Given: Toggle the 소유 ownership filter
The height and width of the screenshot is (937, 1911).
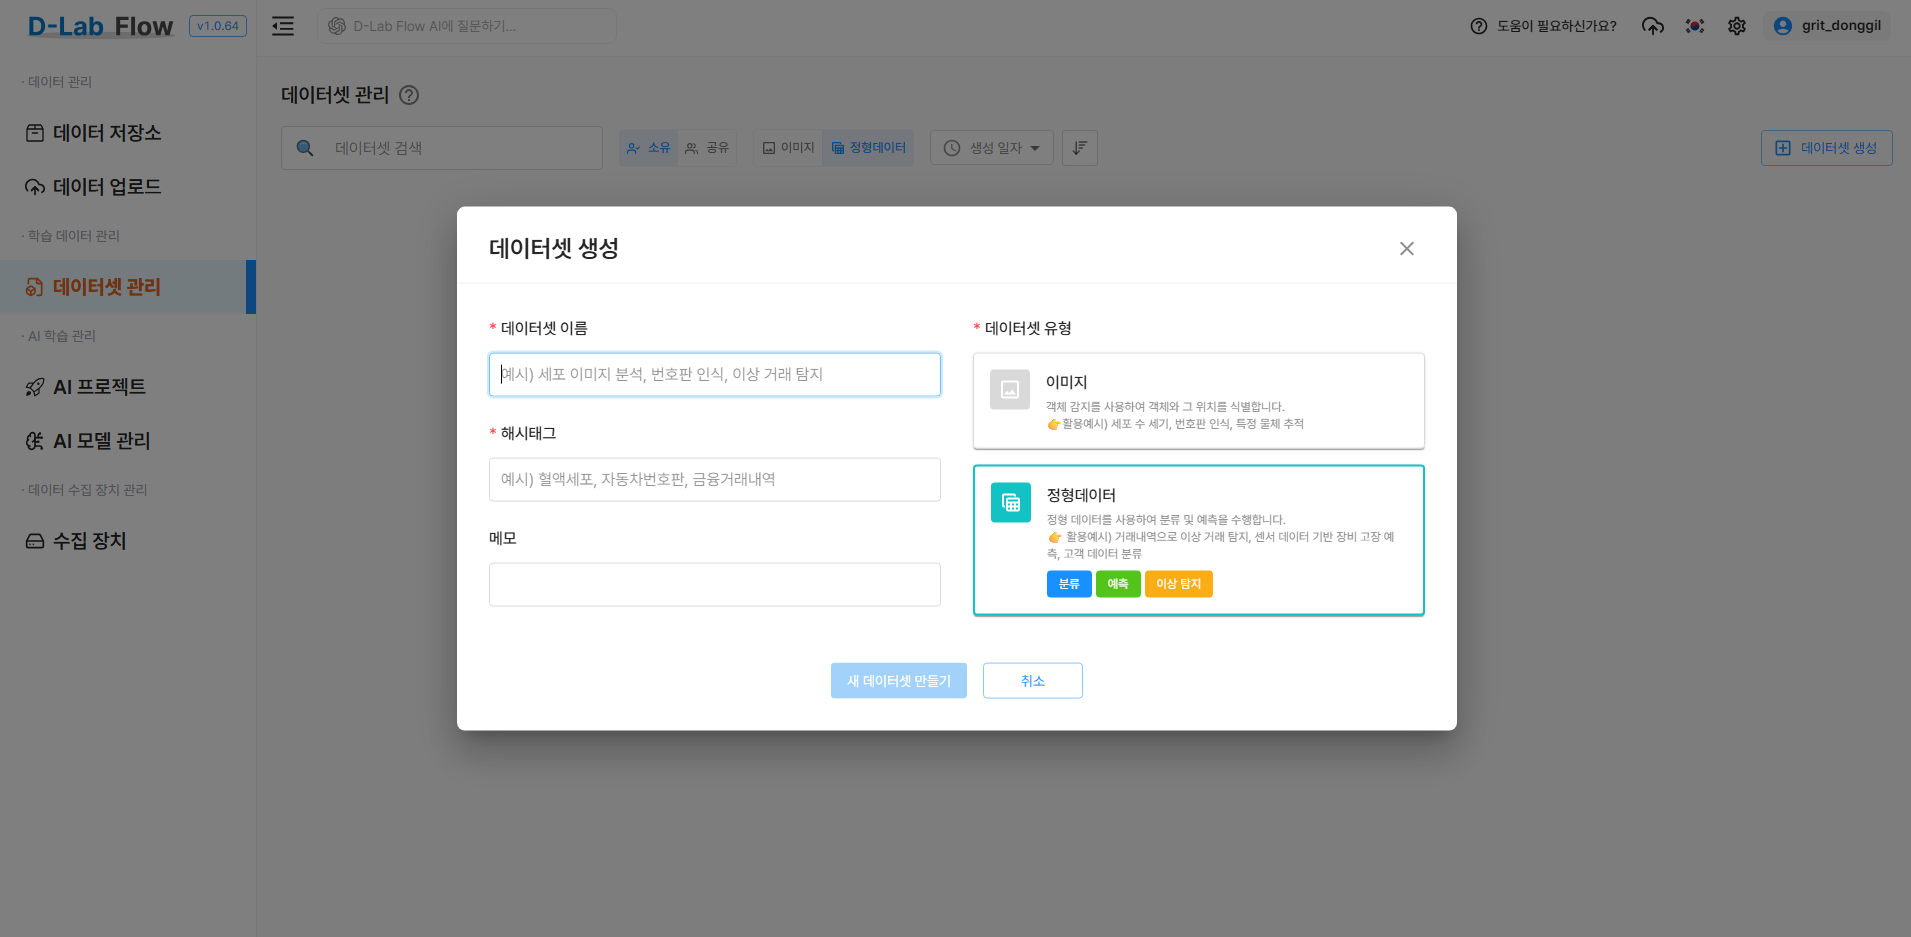Looking at the screenshot, I should (648, 147).
